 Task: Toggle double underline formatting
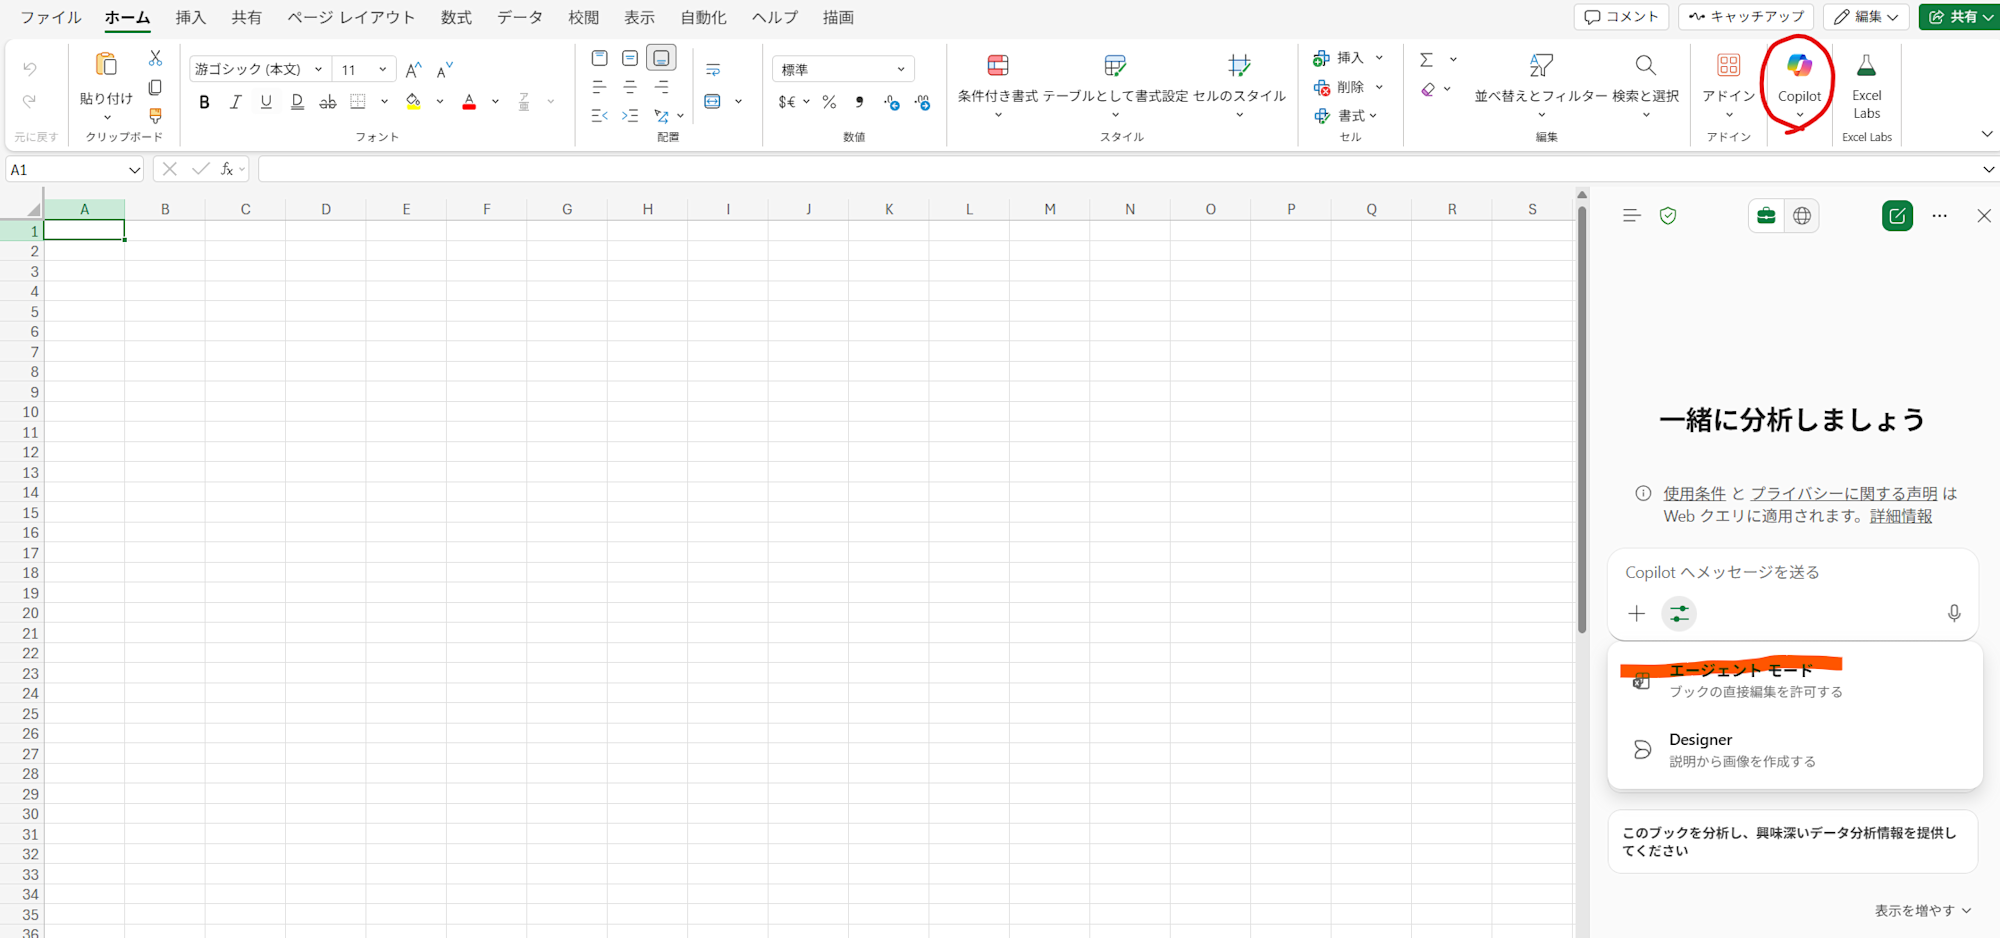(297, 102)
